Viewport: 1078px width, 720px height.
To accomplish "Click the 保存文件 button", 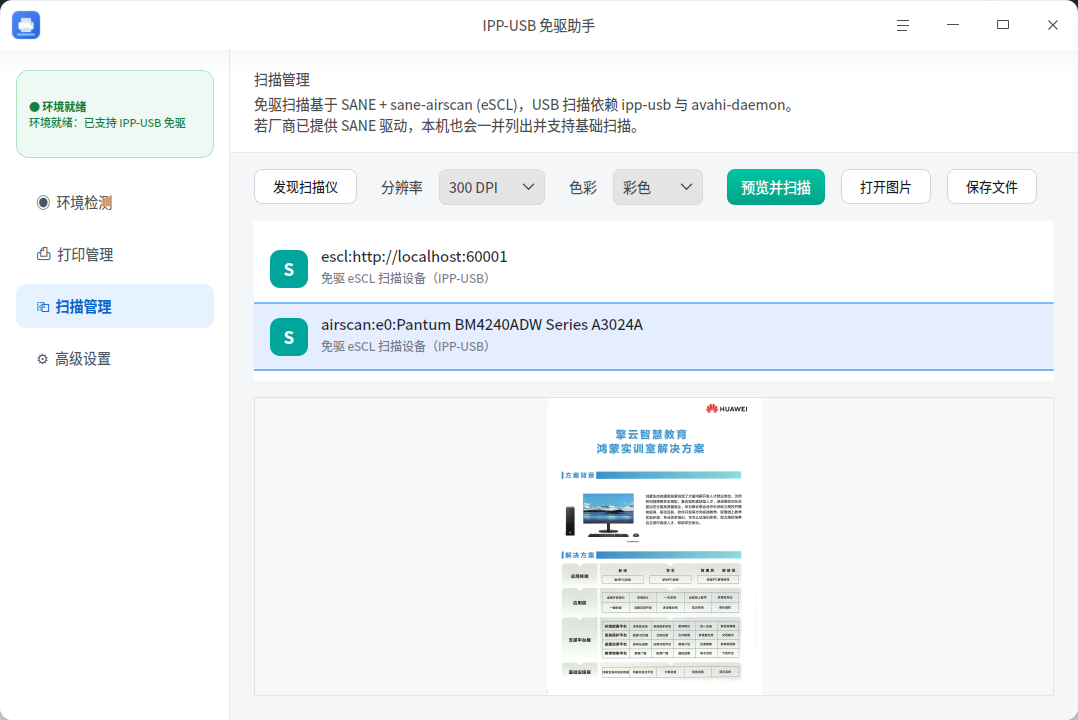I will (x=991, y=187).
